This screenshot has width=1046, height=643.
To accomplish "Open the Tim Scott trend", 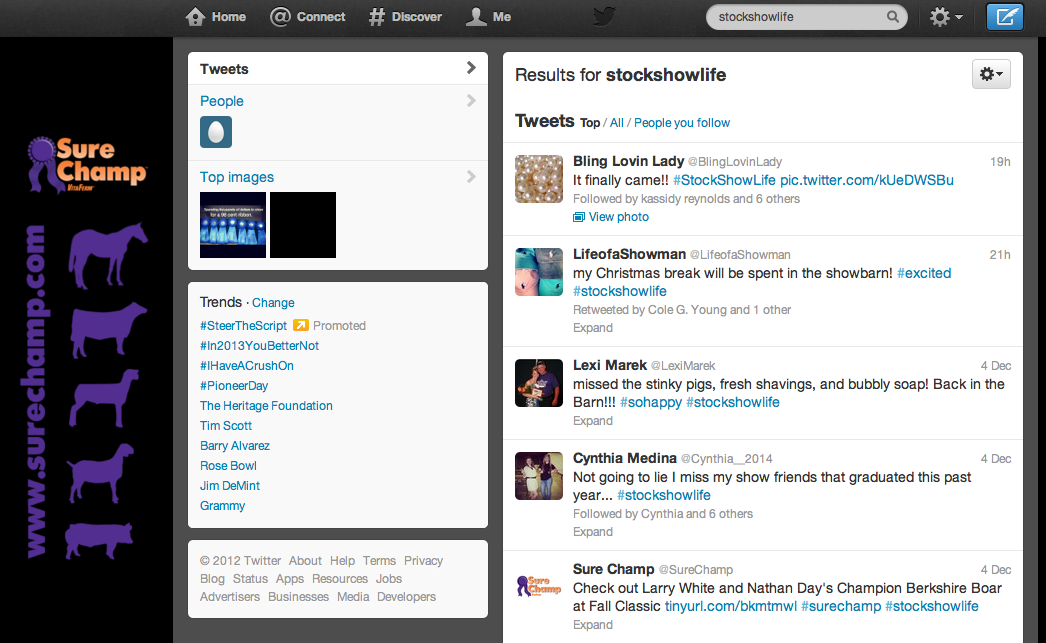I will (226, 426).
